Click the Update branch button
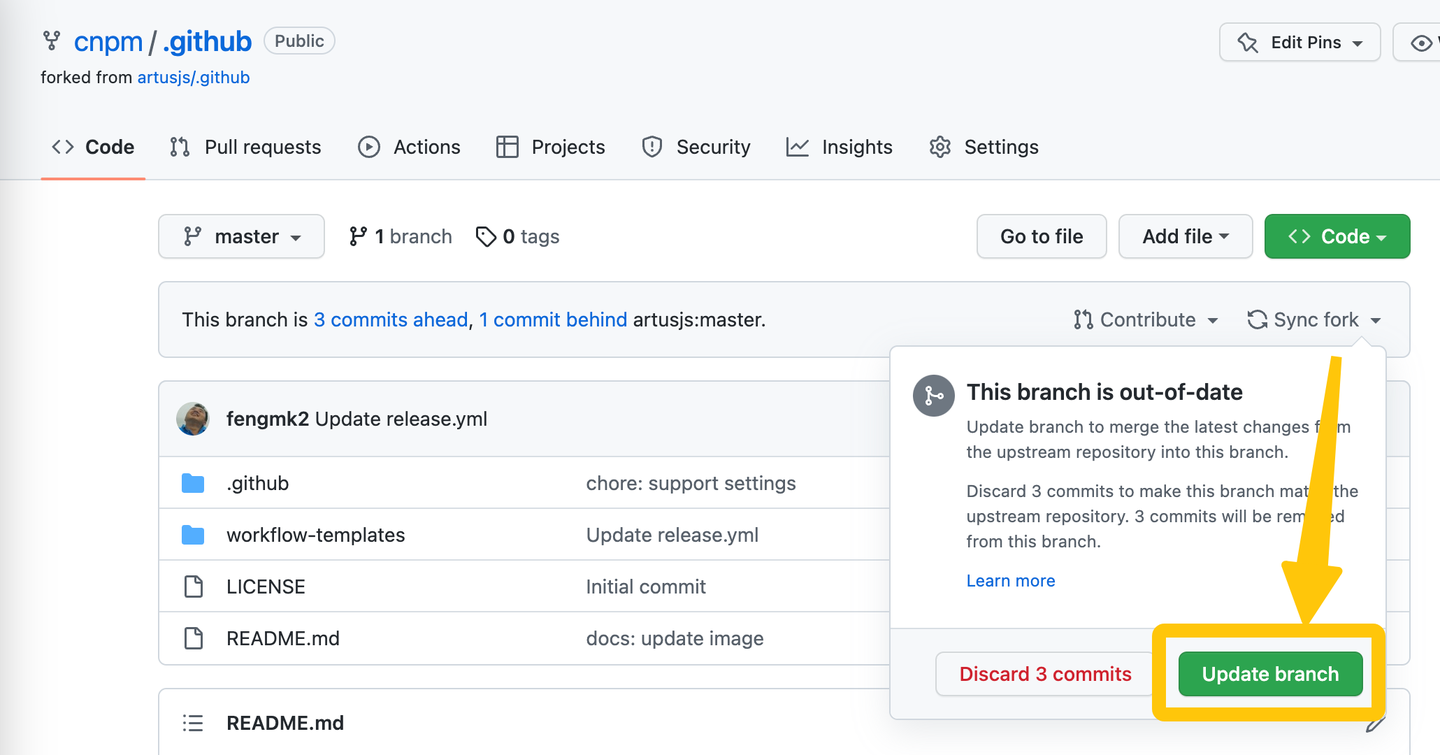This screenshot has height=755, width=1440. [x=1268, y=674]
